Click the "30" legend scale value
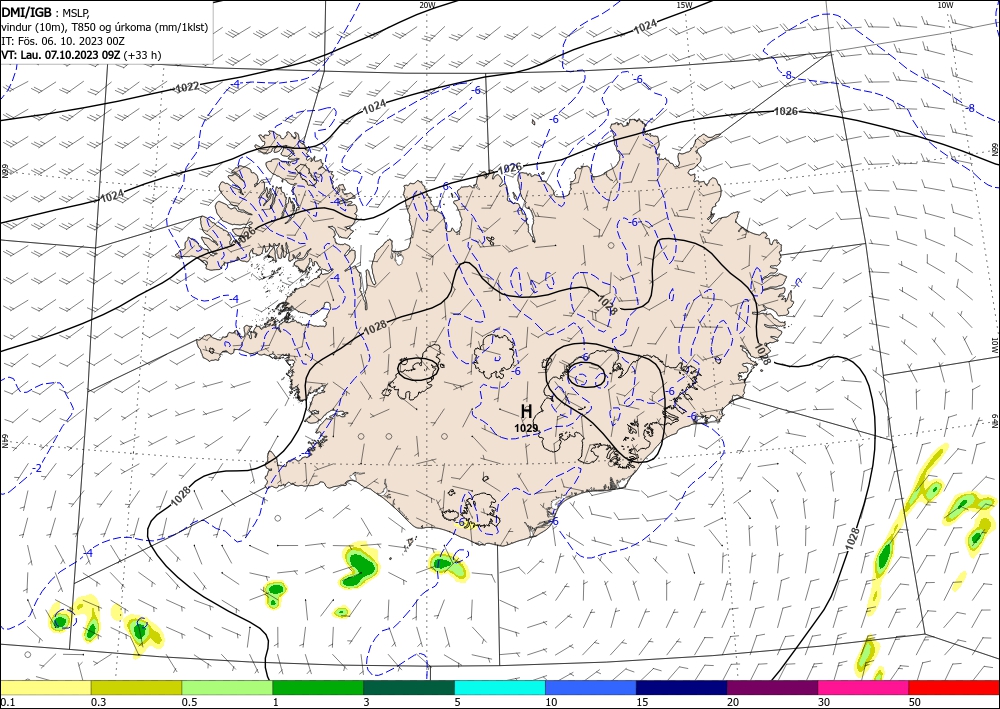Screen dimensions: 1000x709 824,702
